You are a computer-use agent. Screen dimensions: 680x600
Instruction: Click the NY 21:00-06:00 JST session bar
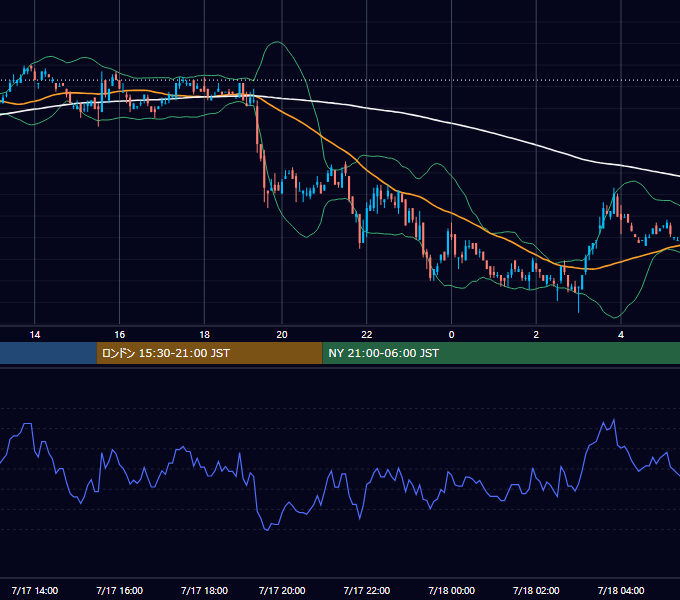point(501,353)
